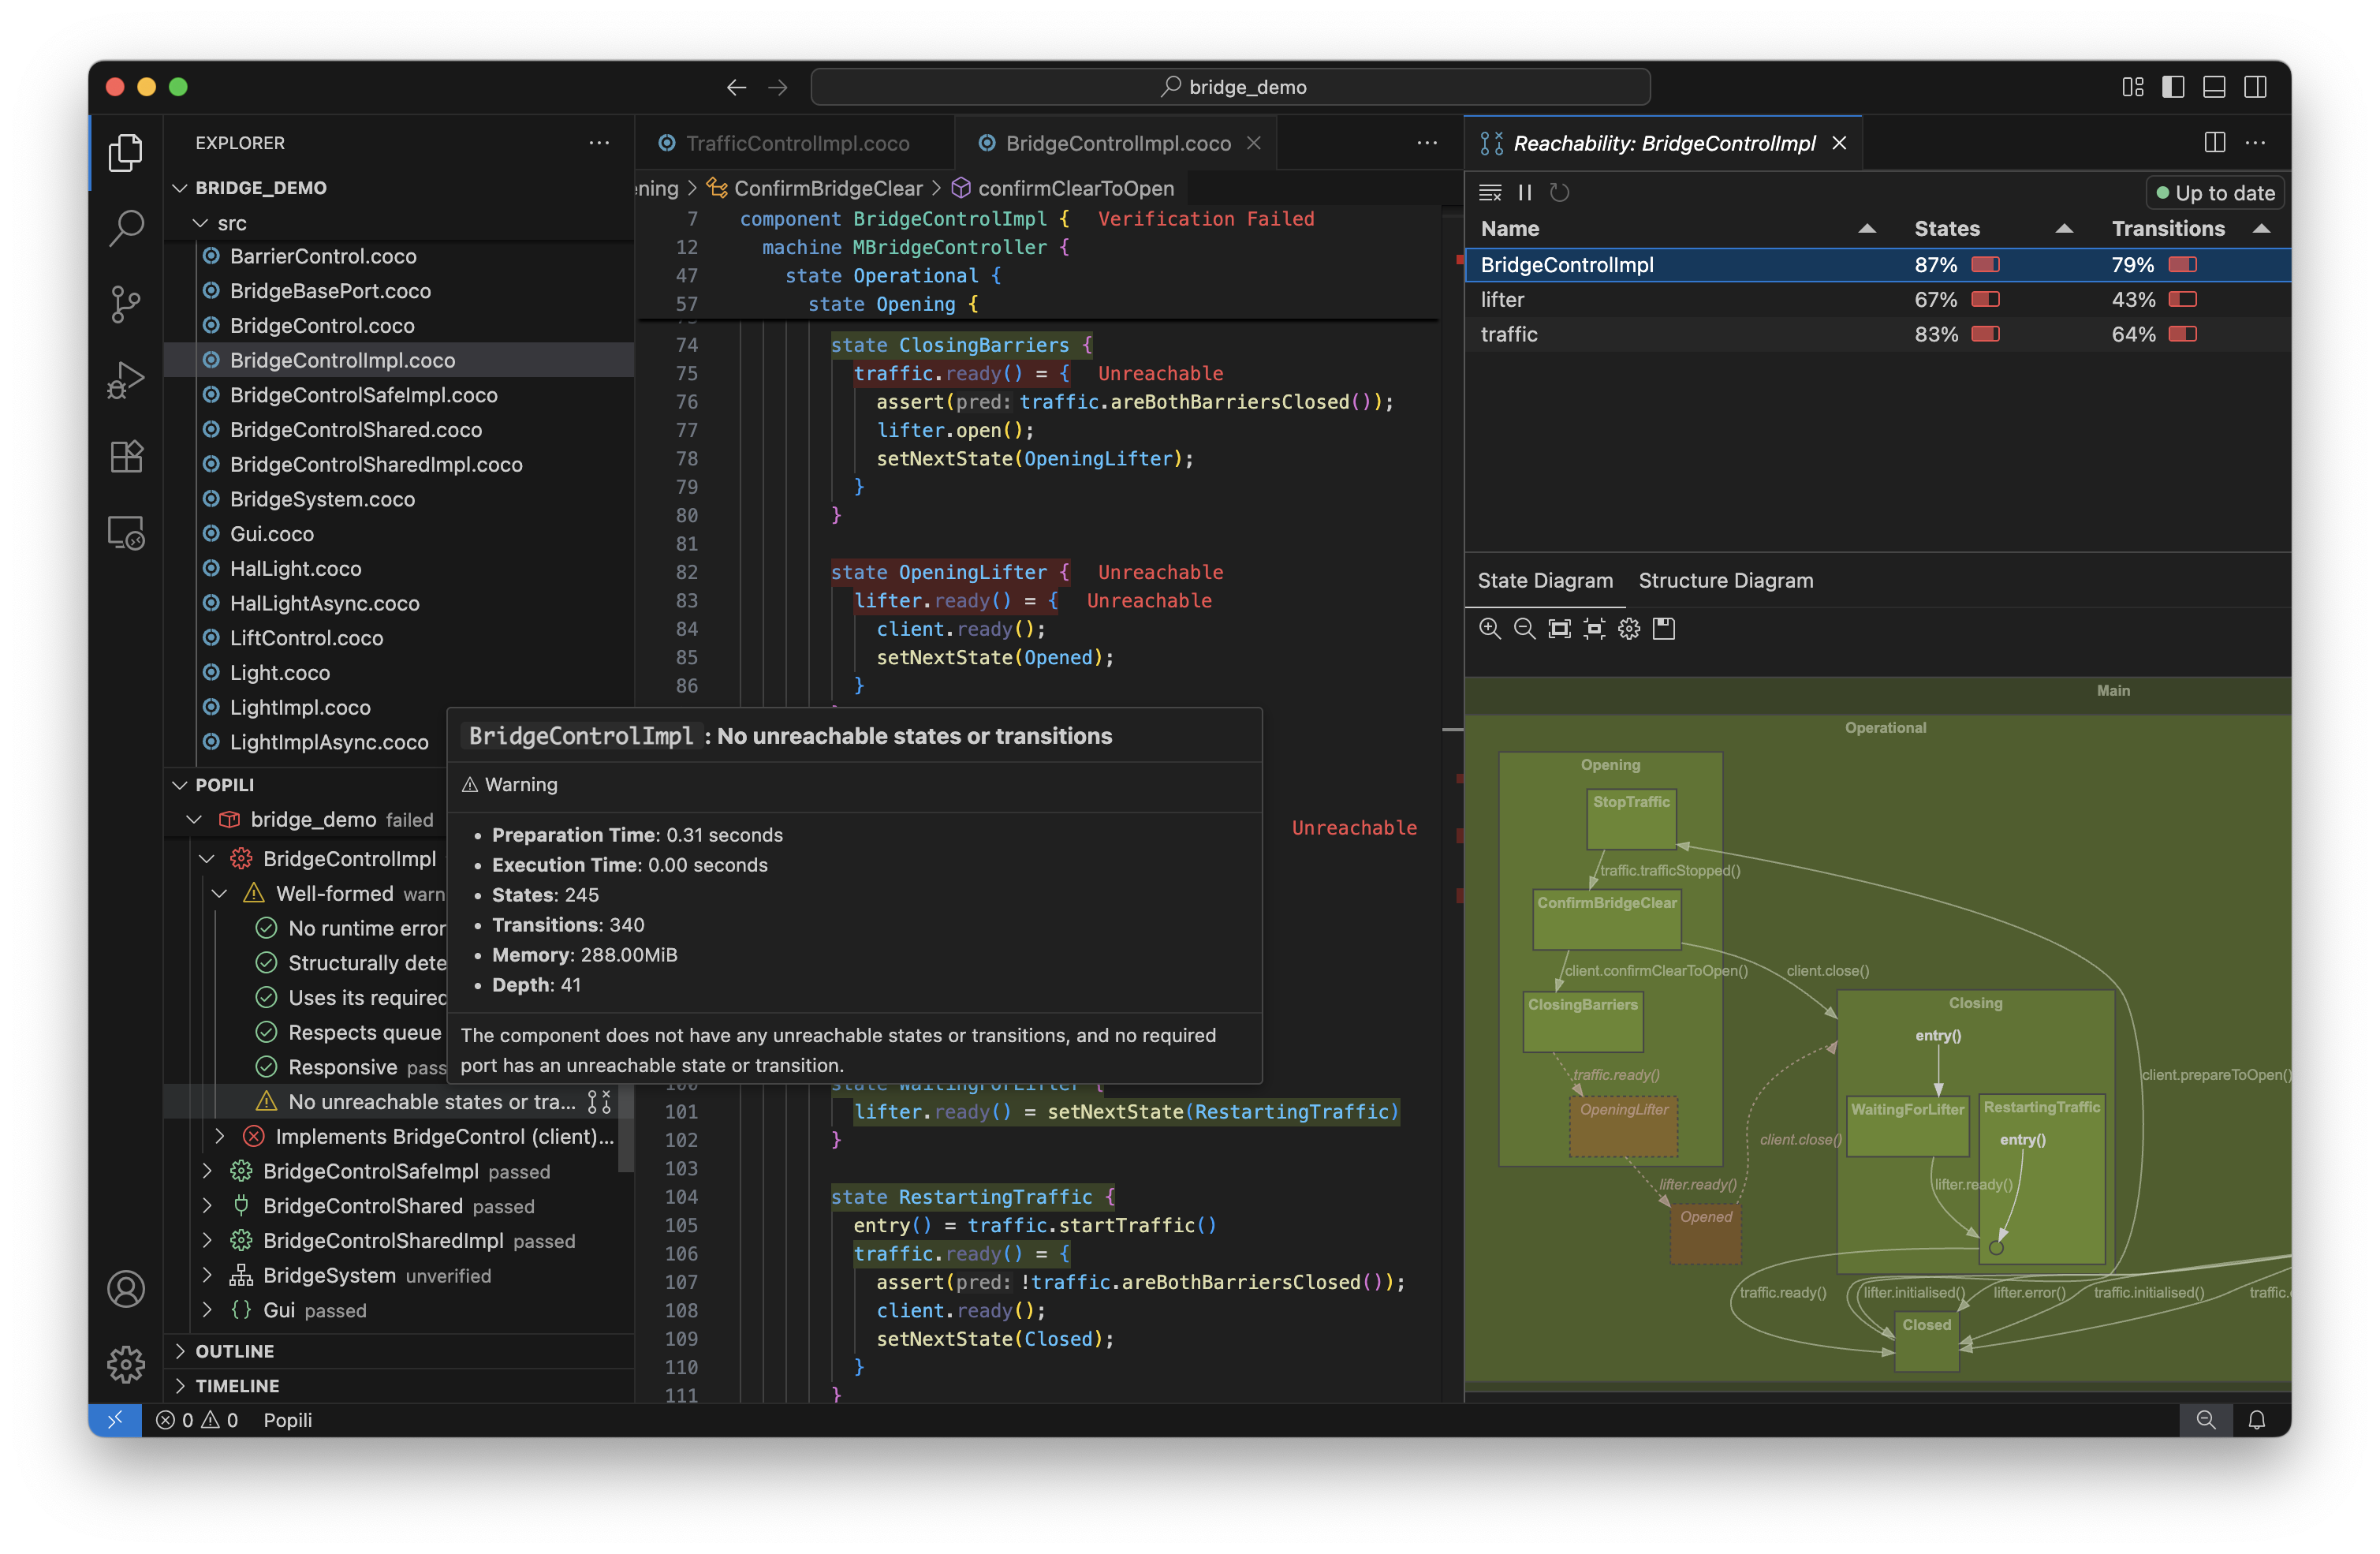Toggle the secondary side bar layout icon
2380x1554 pixels.
(x=2255, y=87)
